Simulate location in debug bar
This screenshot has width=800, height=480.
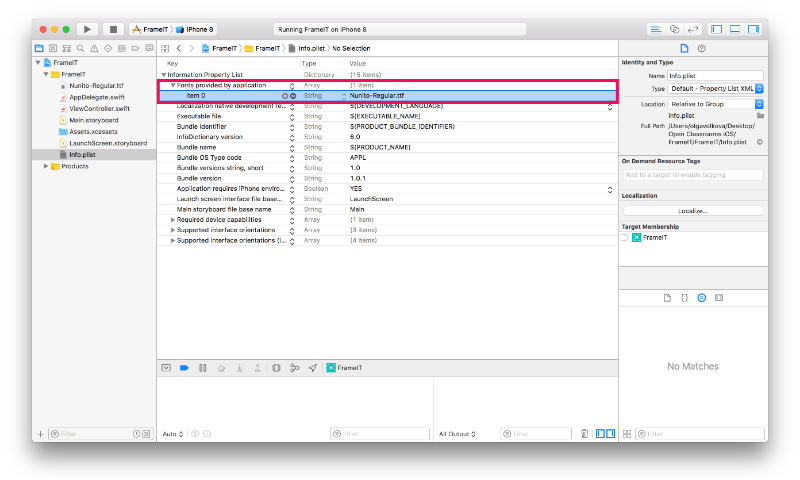[x=313, y=368]
